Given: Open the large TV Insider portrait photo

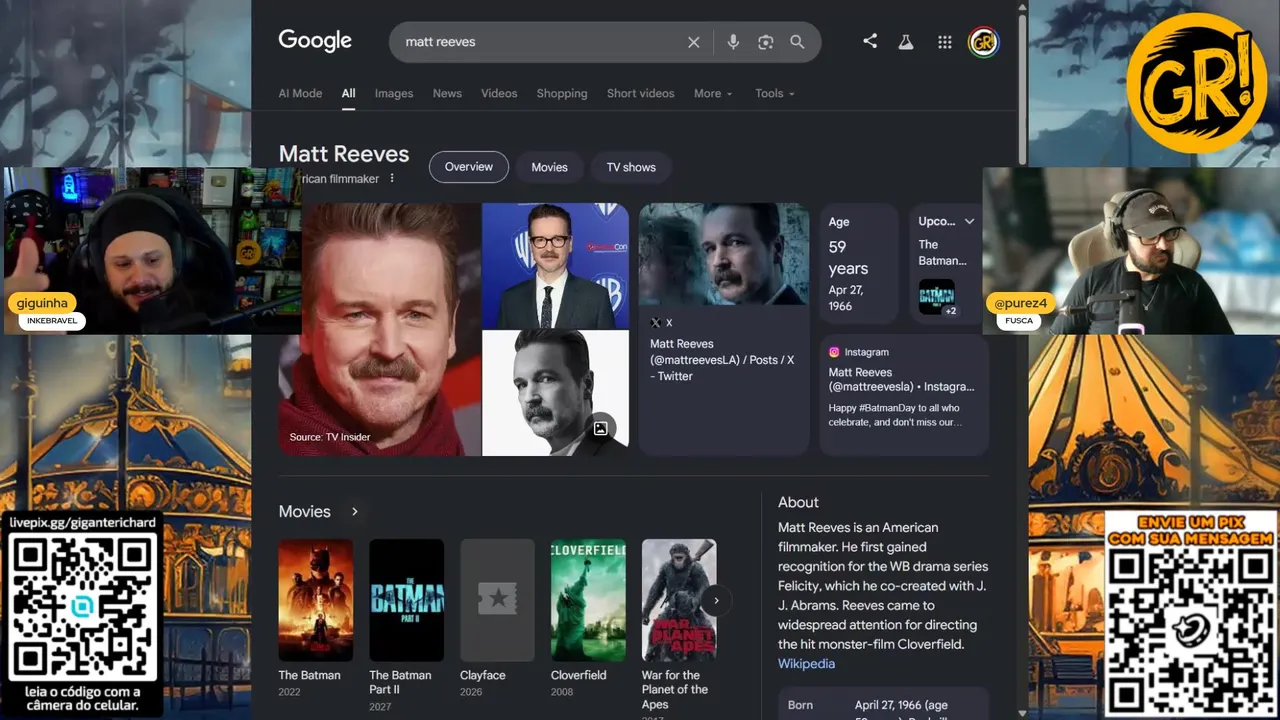Looking at the screenshot, I should click(x=380, y=329).
